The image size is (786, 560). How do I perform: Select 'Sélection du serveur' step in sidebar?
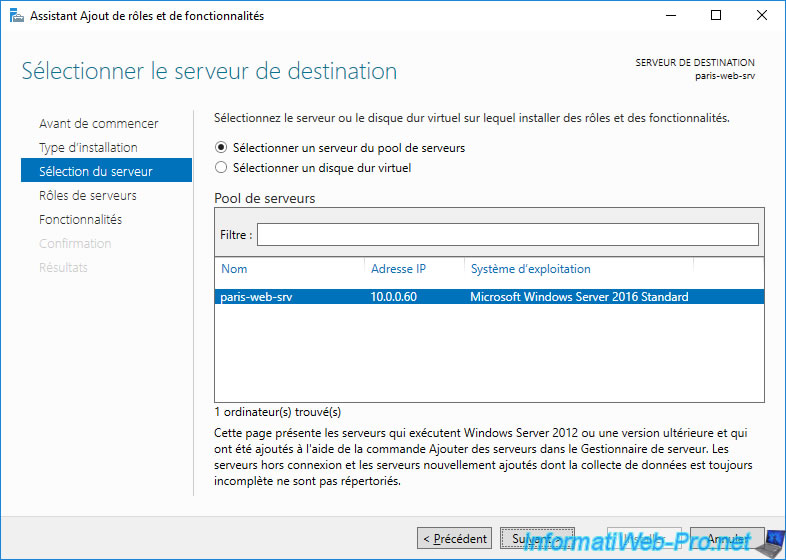[x=106, y=170]
